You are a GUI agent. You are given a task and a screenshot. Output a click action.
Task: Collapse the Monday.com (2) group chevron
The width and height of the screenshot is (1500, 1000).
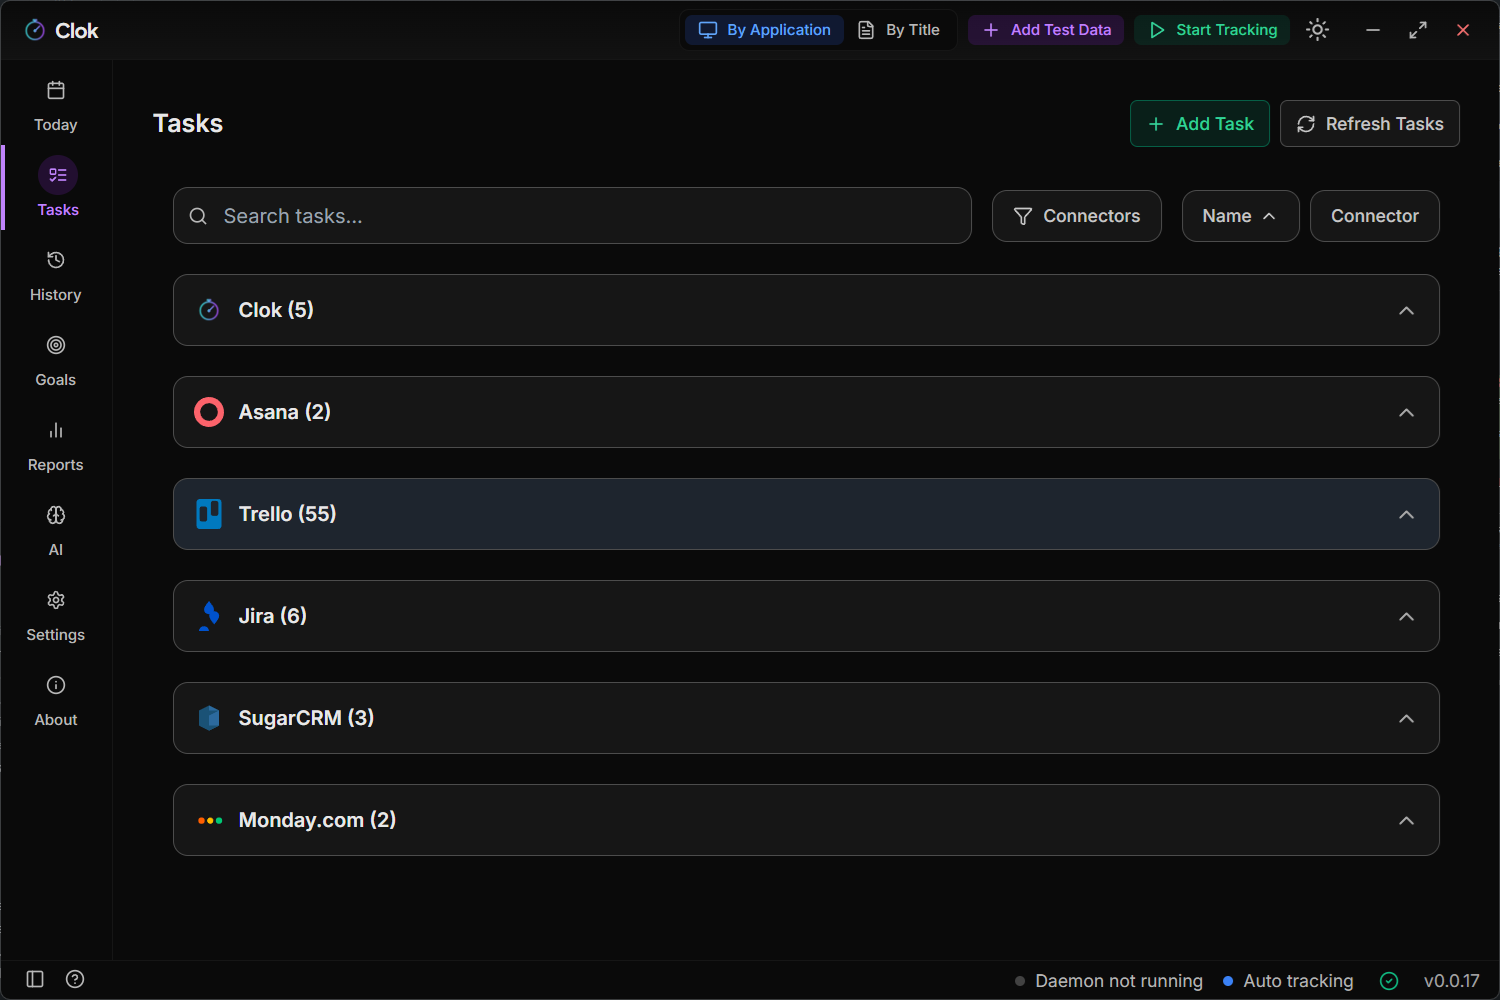(1406, 820)
